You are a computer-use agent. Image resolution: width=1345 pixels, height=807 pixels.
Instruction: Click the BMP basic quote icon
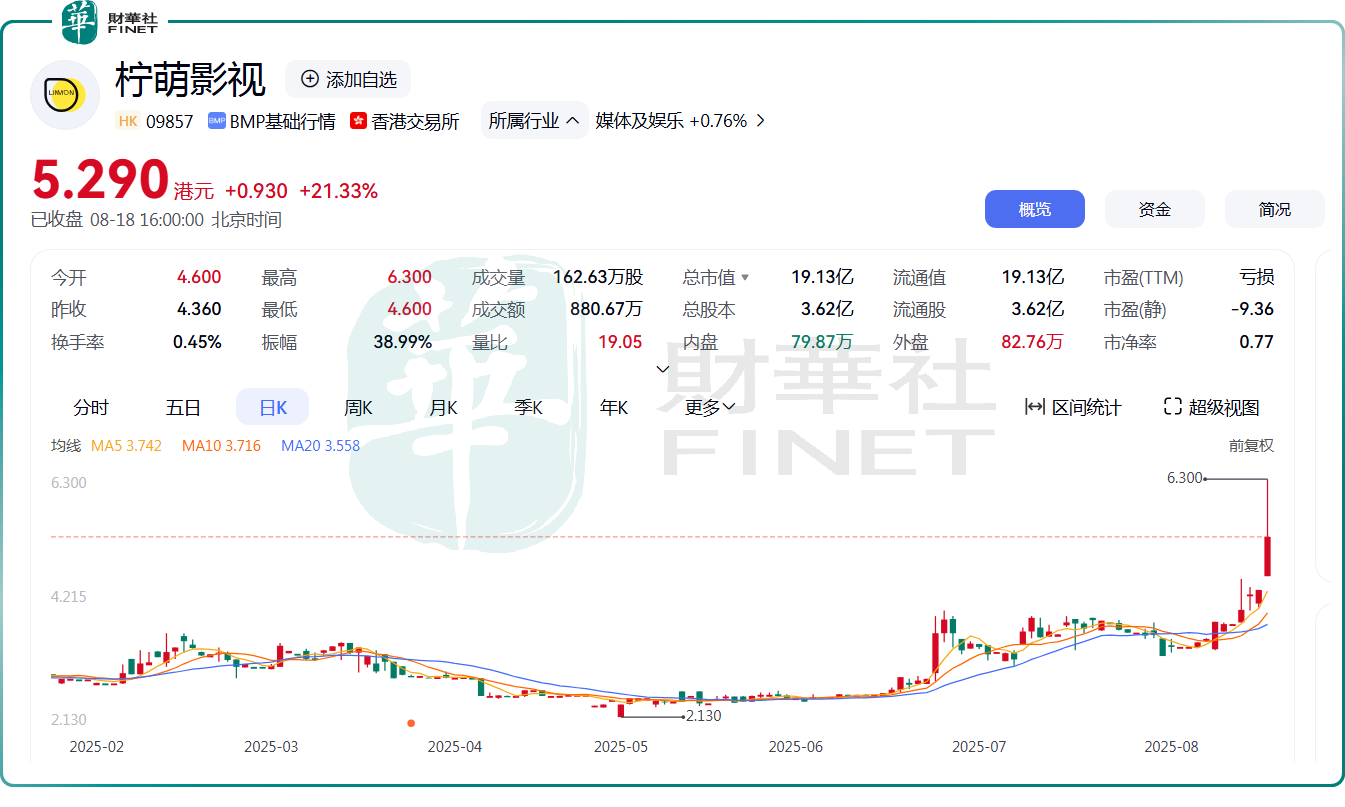pos(216,121)
